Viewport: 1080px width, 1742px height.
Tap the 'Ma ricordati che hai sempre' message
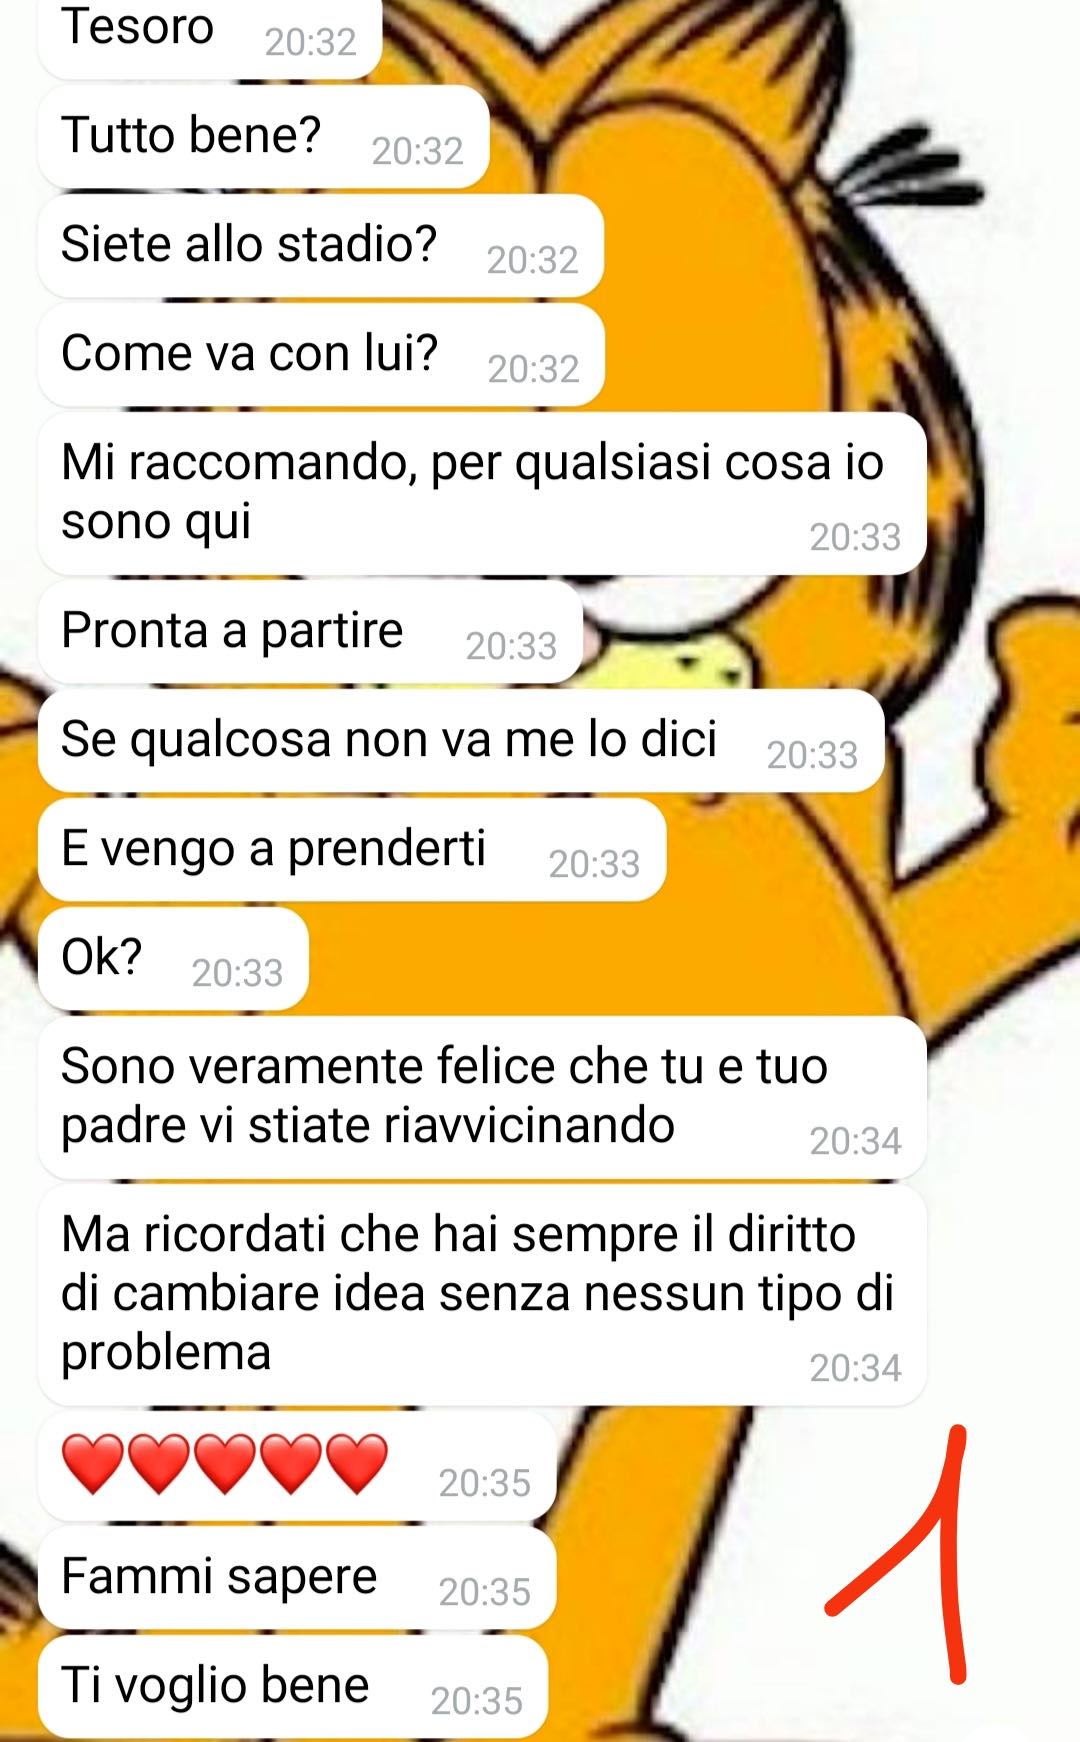tap(482, 1295)
